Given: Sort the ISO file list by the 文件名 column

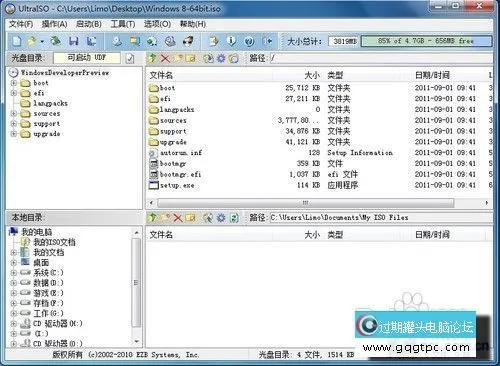Looking at the screenshot, I should [x=210, y=75].
